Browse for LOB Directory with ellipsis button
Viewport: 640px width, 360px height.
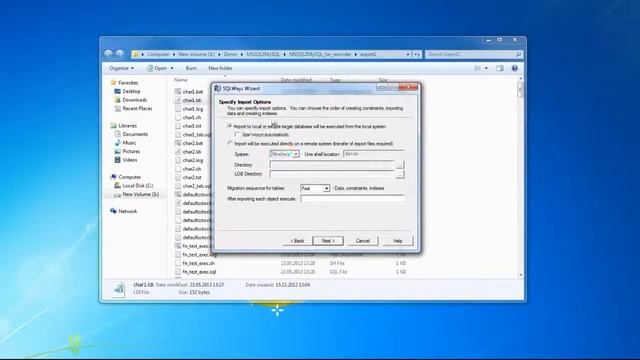[400, 174]
